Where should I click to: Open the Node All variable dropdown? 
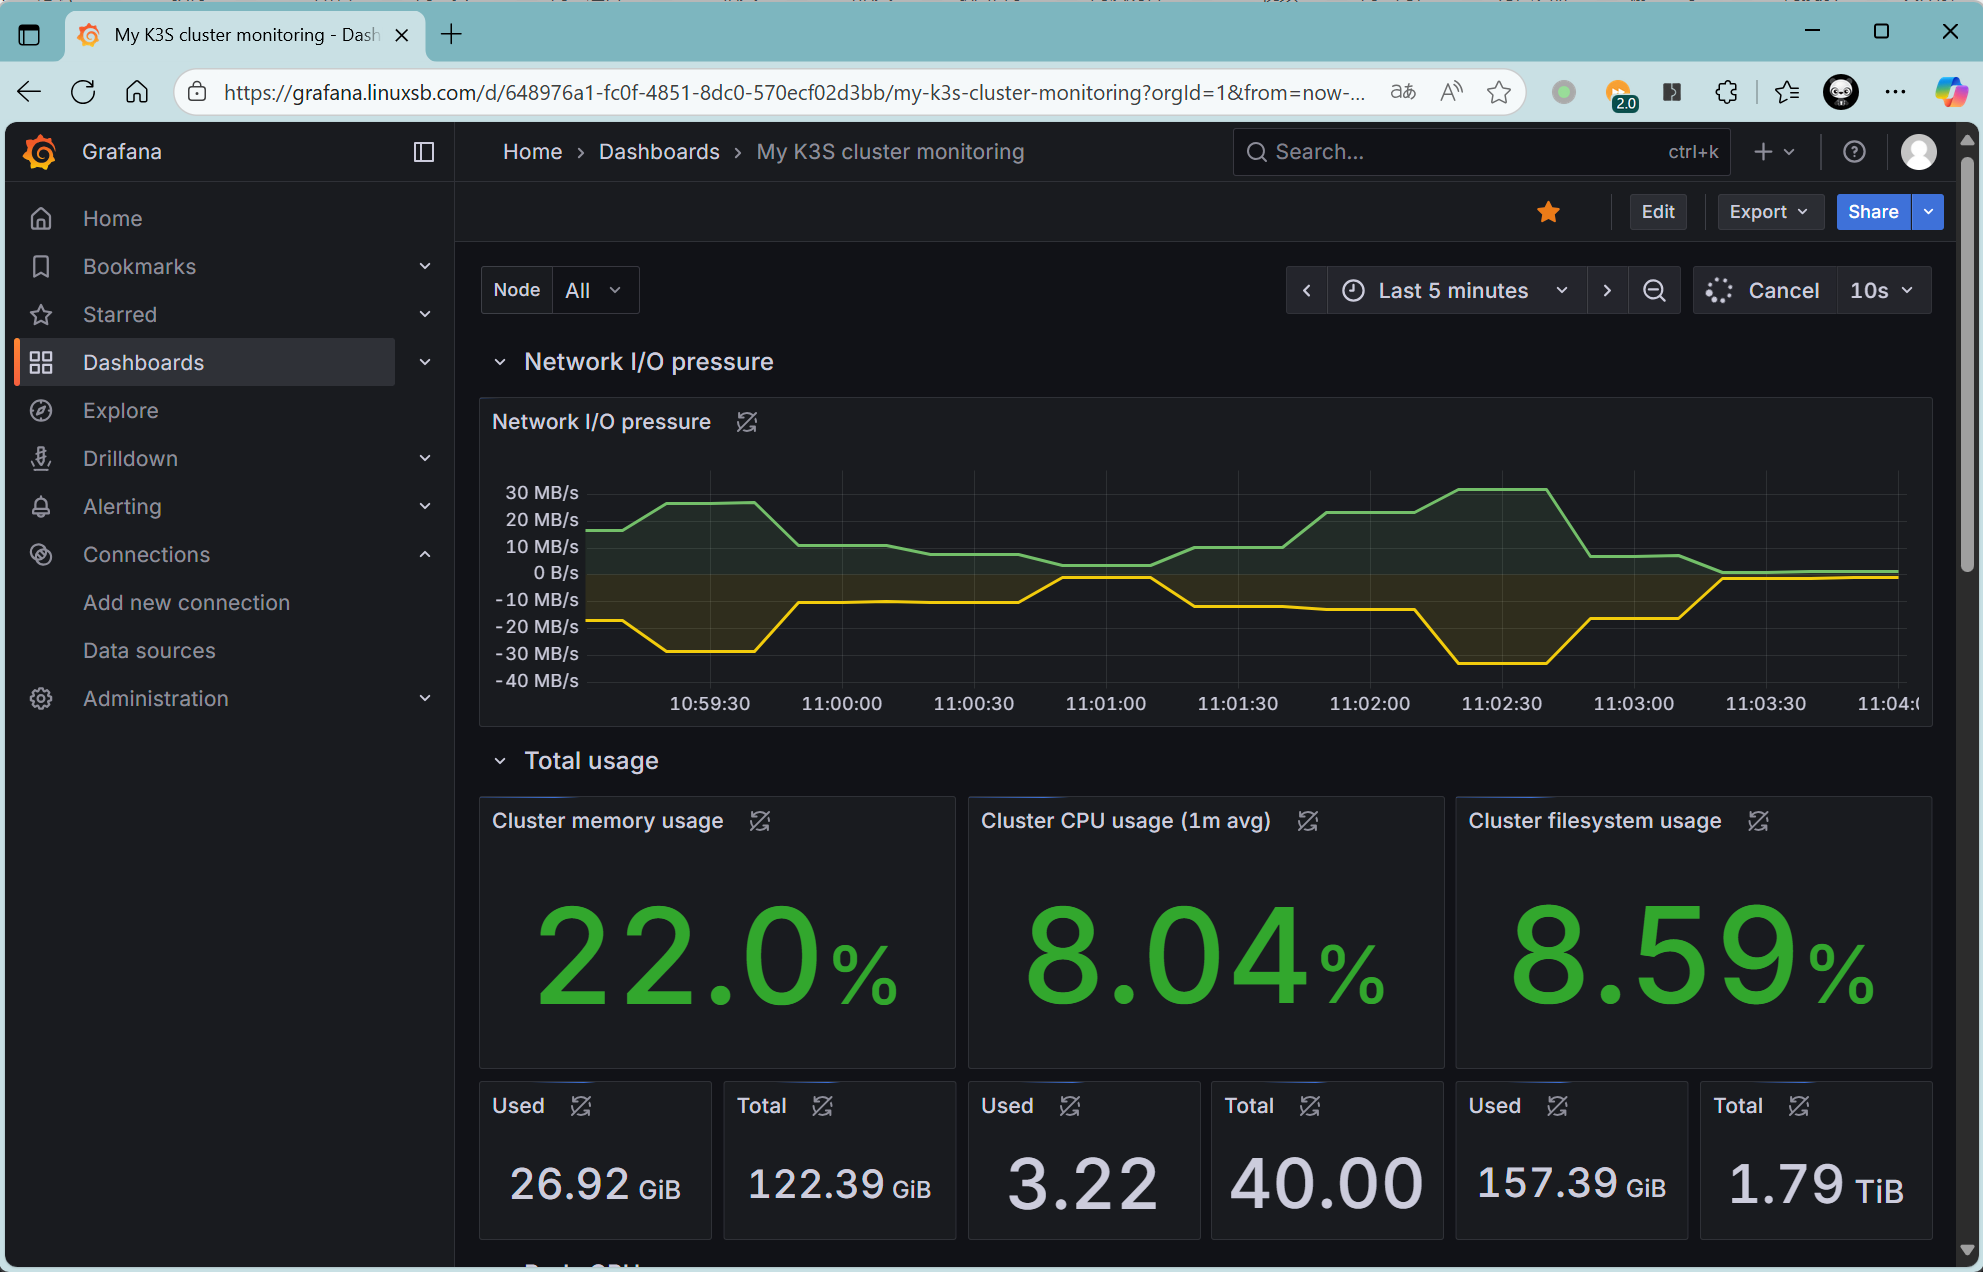tap(594, 291)
